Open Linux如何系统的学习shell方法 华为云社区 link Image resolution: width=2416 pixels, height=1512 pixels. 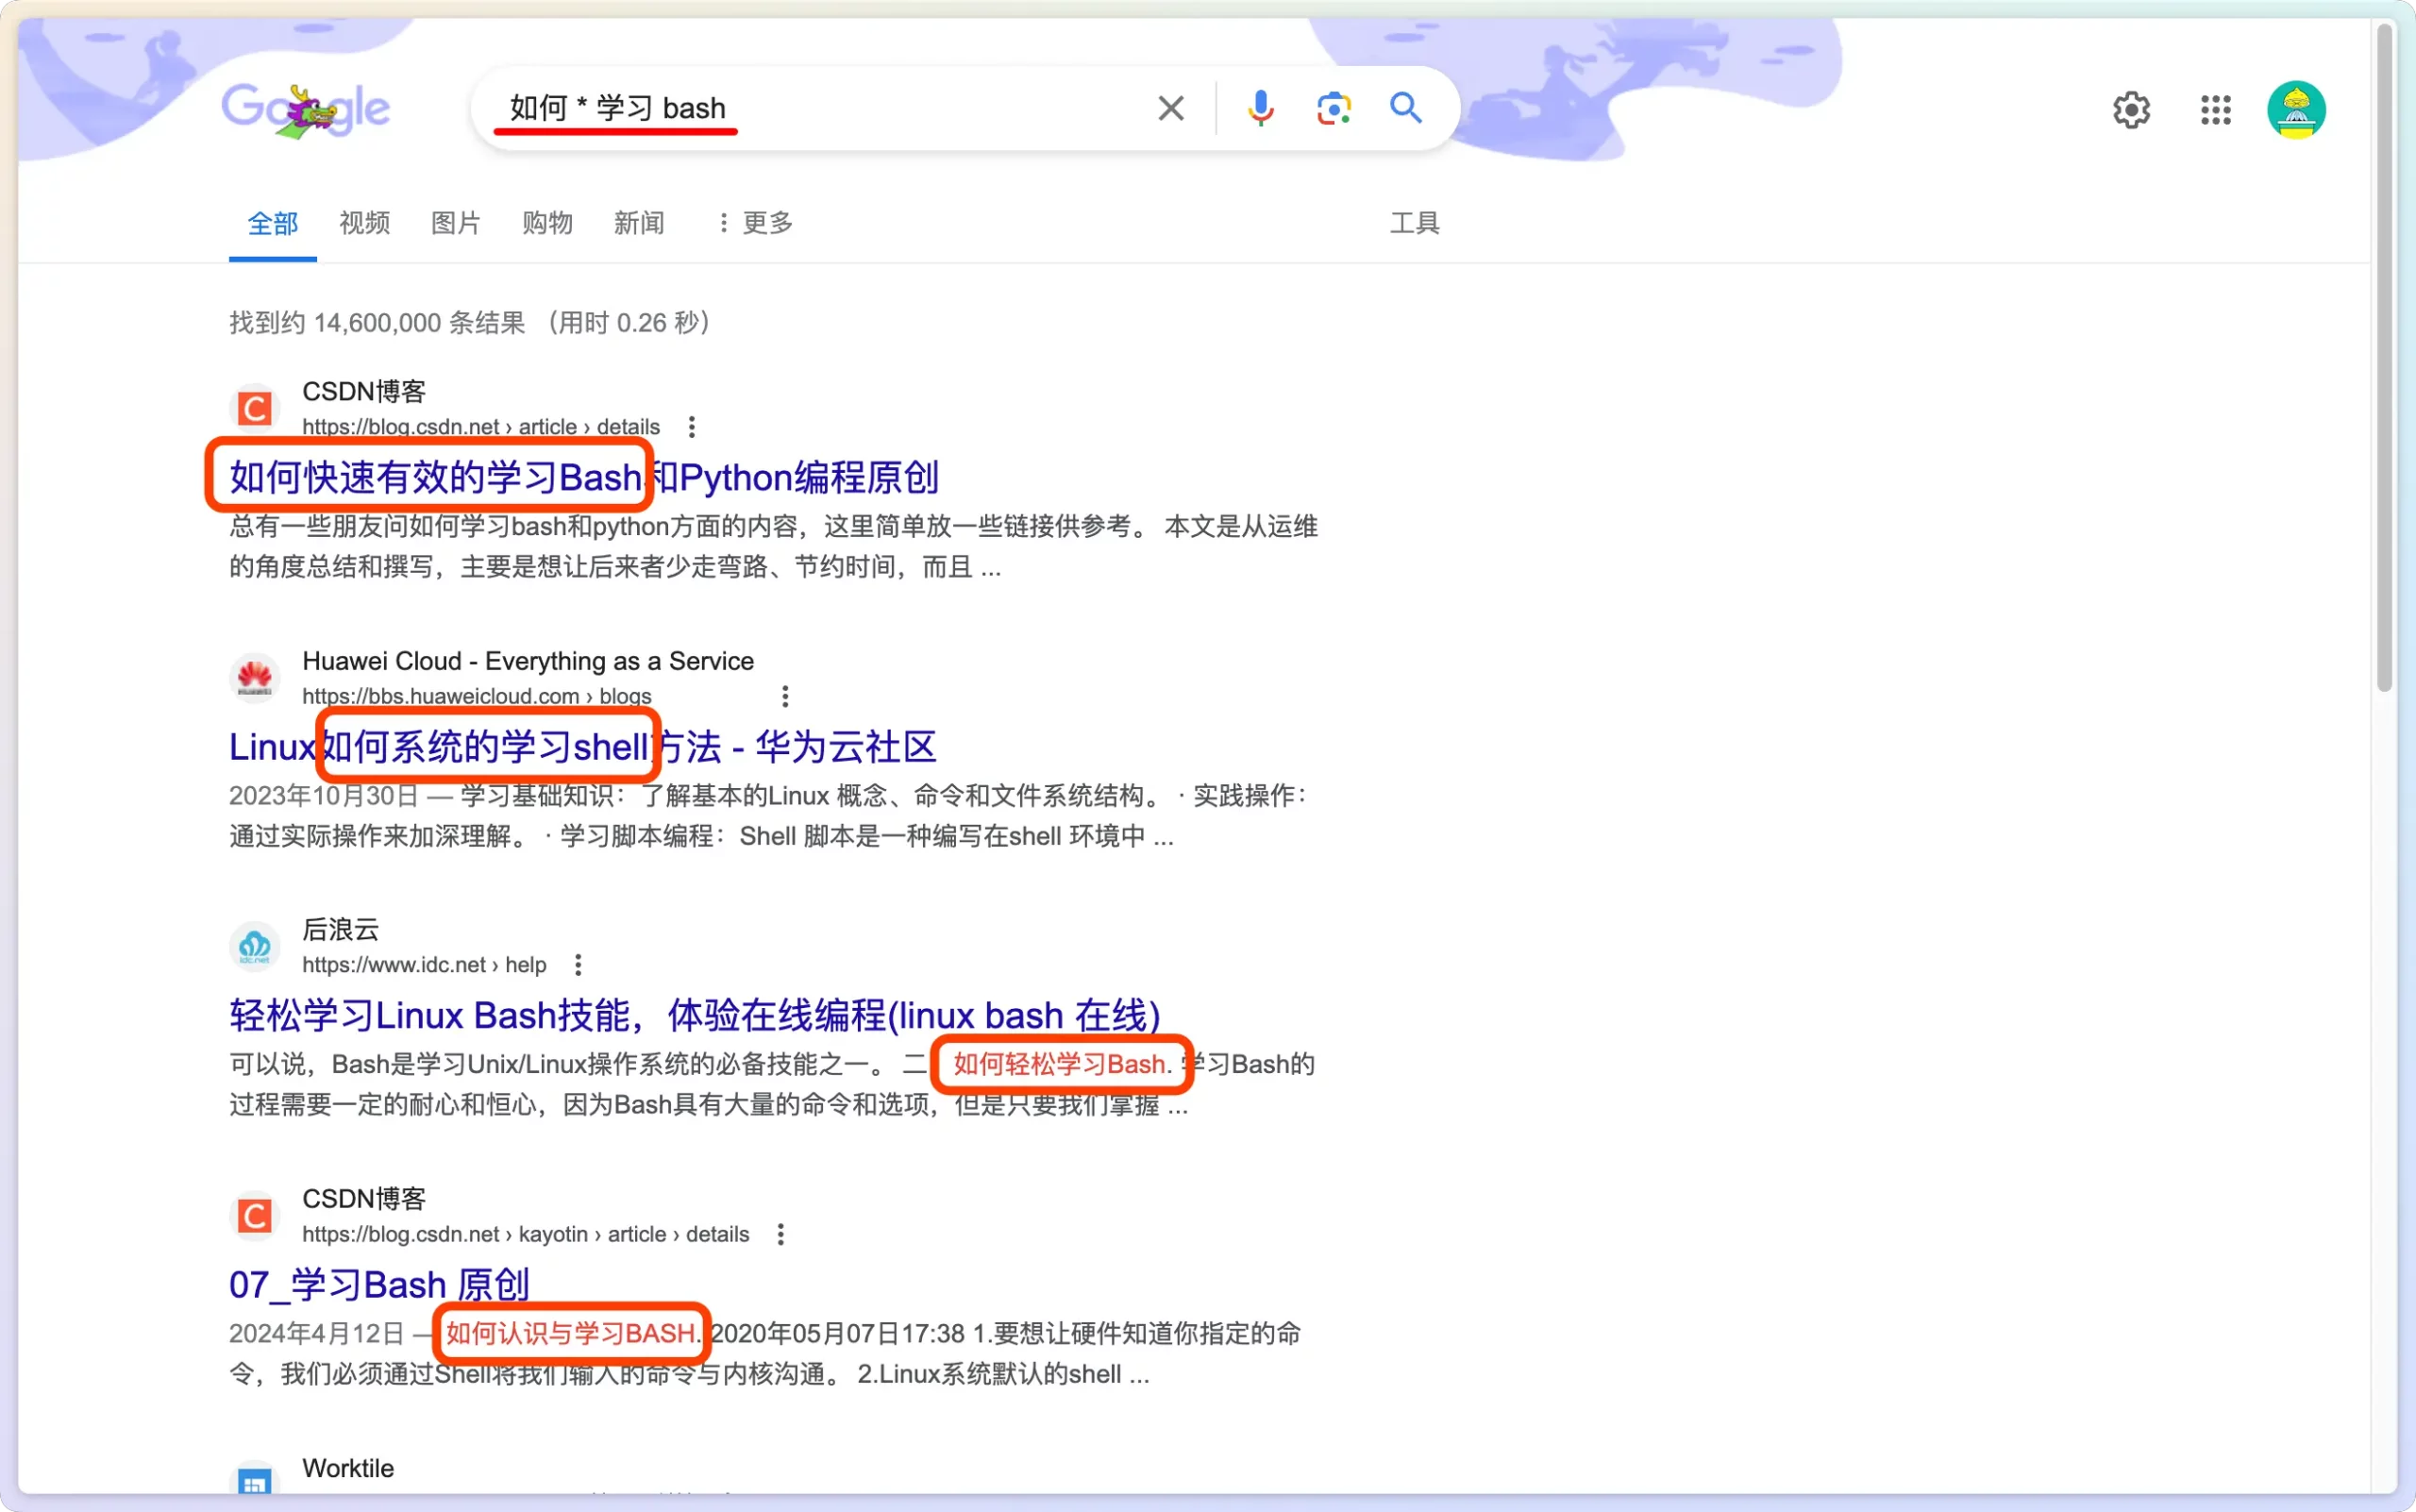click(x=583, y=746)
